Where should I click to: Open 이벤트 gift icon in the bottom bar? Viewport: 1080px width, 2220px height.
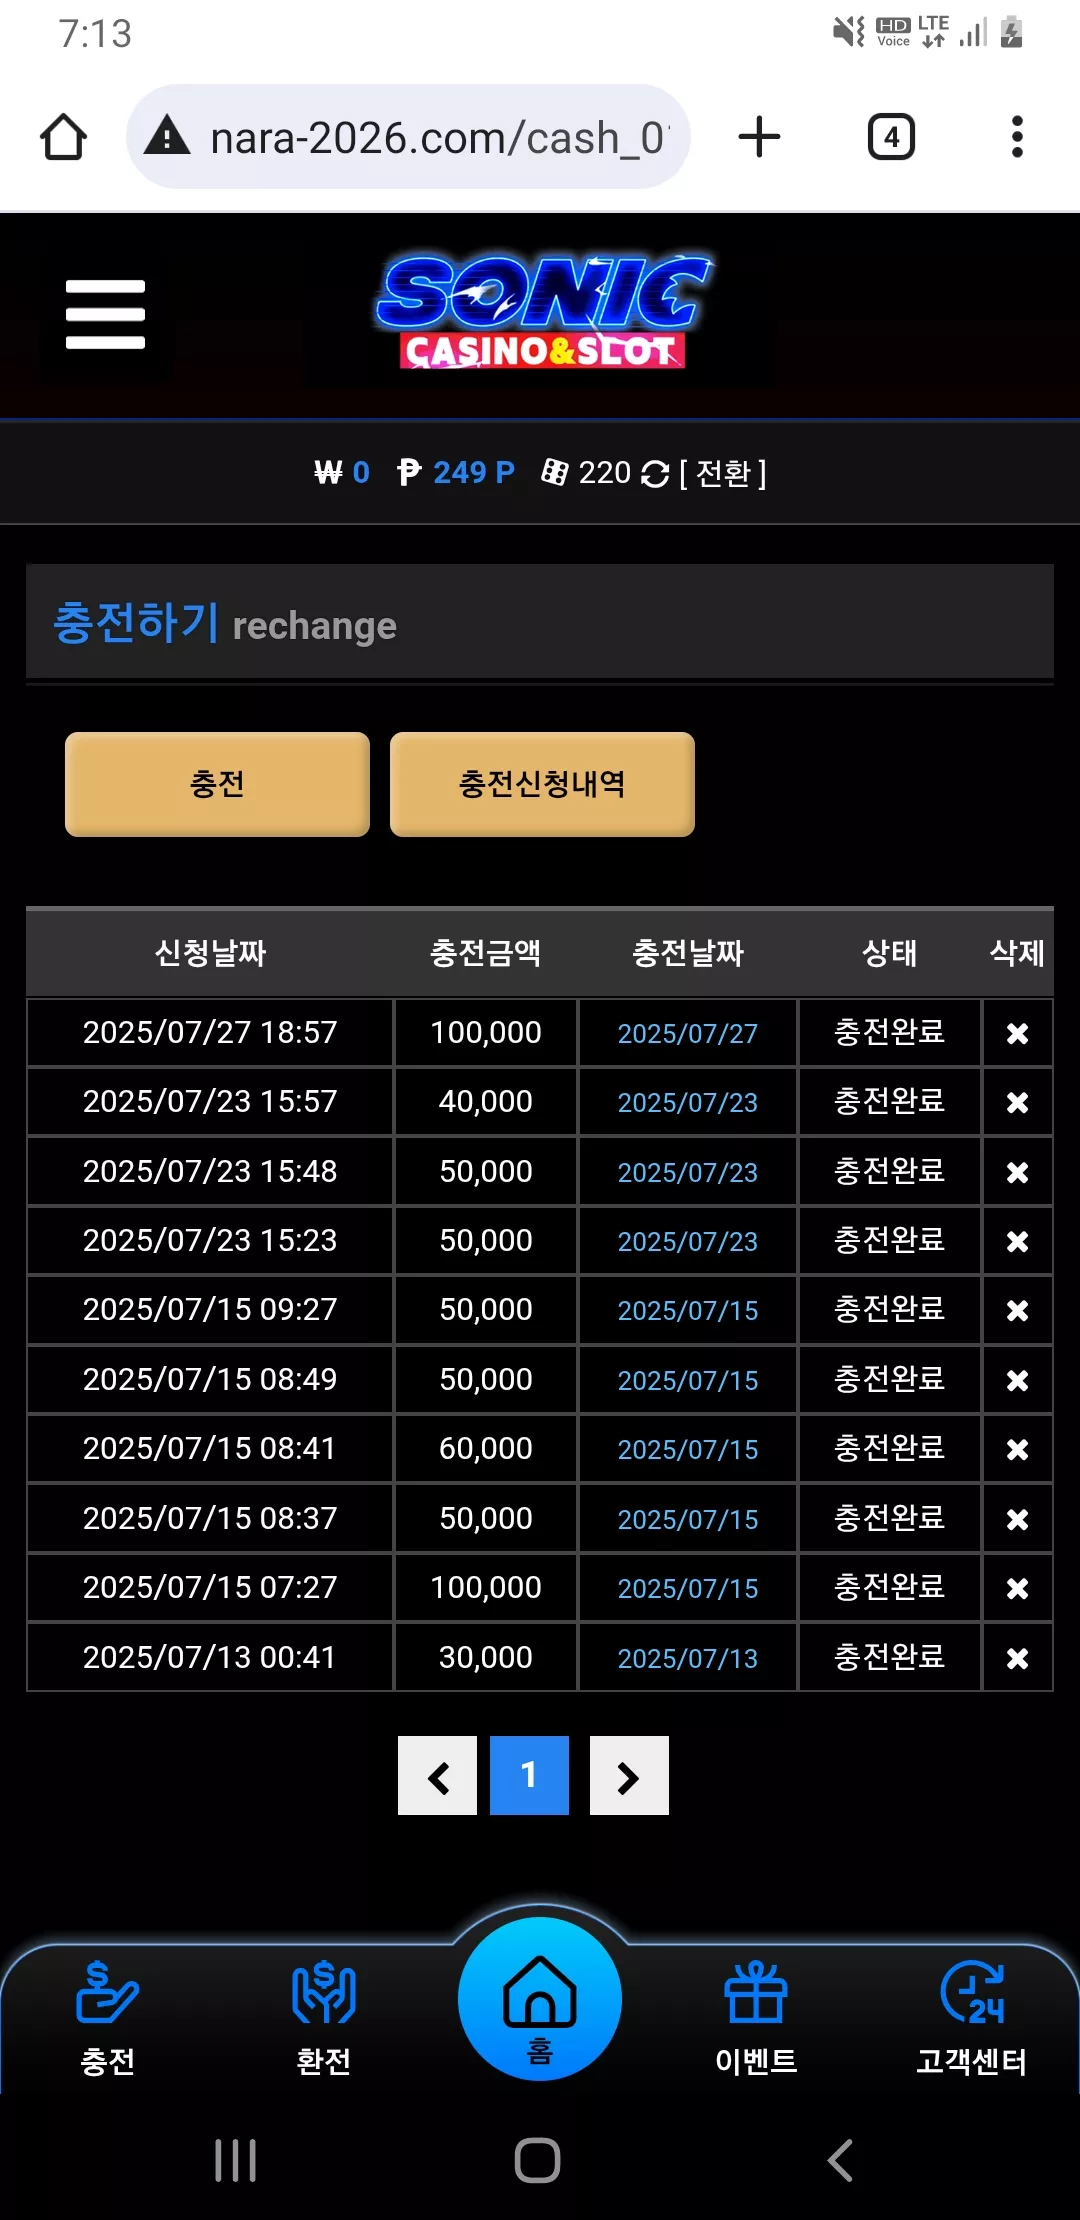(756, 2018)
